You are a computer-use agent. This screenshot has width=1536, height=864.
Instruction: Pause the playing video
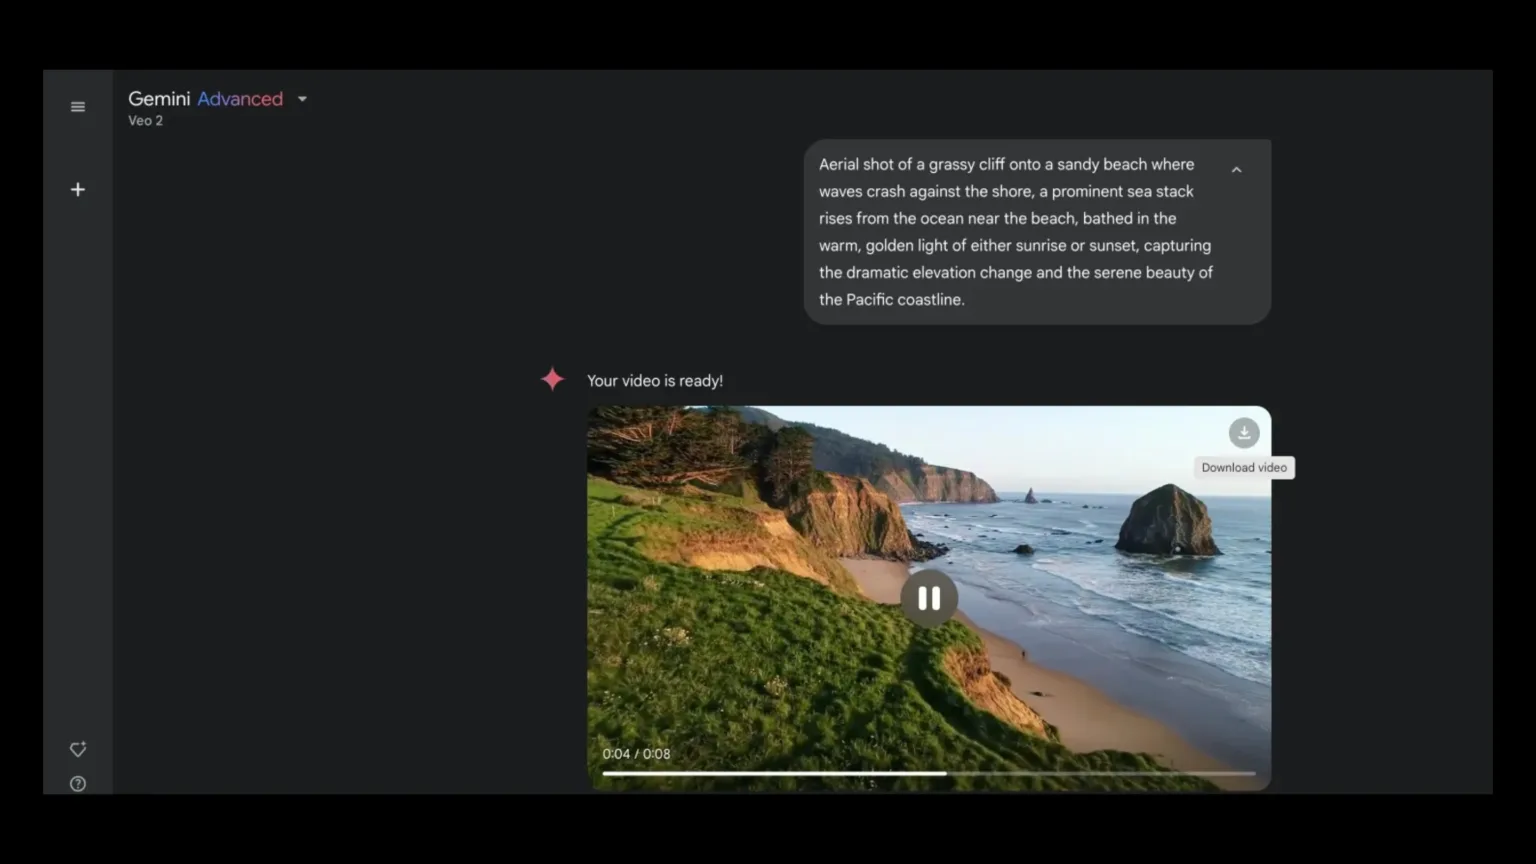[929, 598]
